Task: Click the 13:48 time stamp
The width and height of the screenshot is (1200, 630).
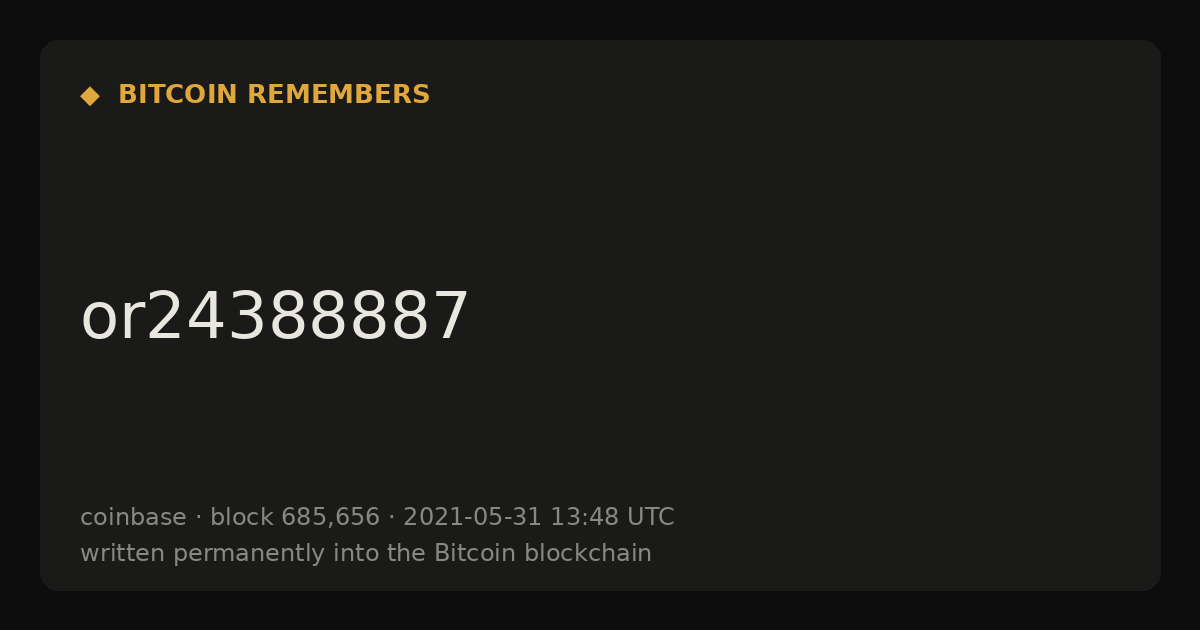Action: [x=584, y=517]
